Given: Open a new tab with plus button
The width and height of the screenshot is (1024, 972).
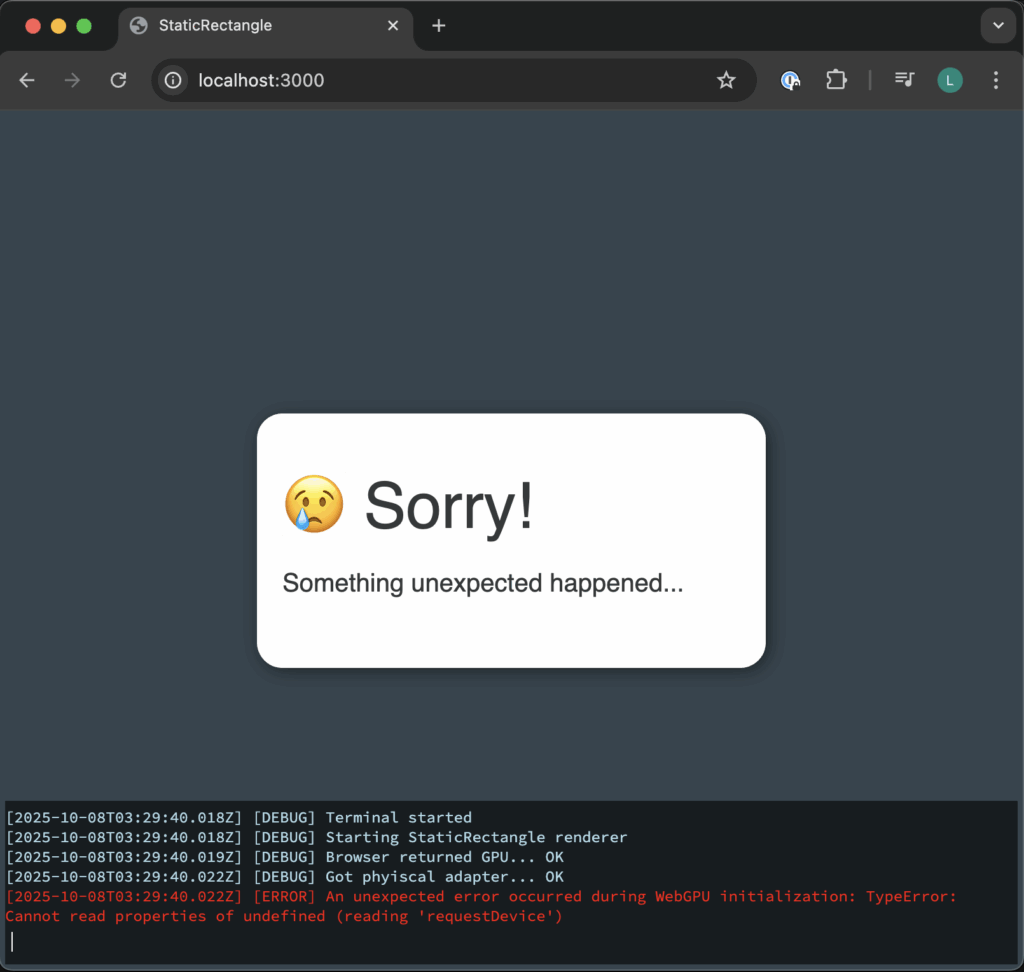Looking at the screenshot, I should point(438,25).
